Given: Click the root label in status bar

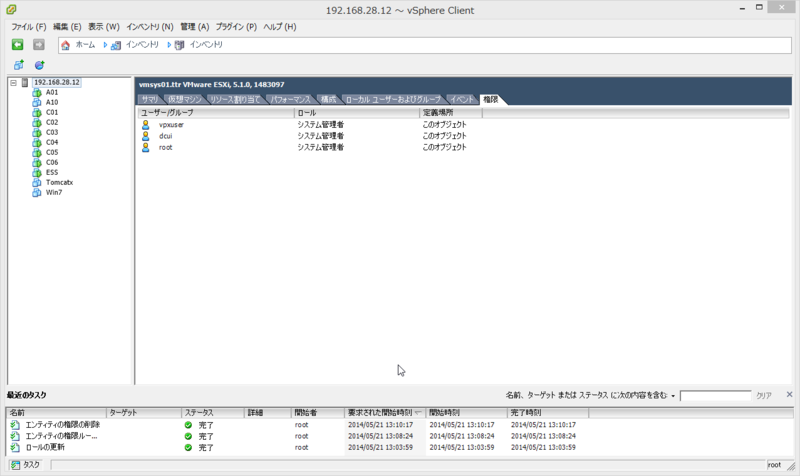Looking at the screenshot, I should pyautogui.click(x=774, y=465).
